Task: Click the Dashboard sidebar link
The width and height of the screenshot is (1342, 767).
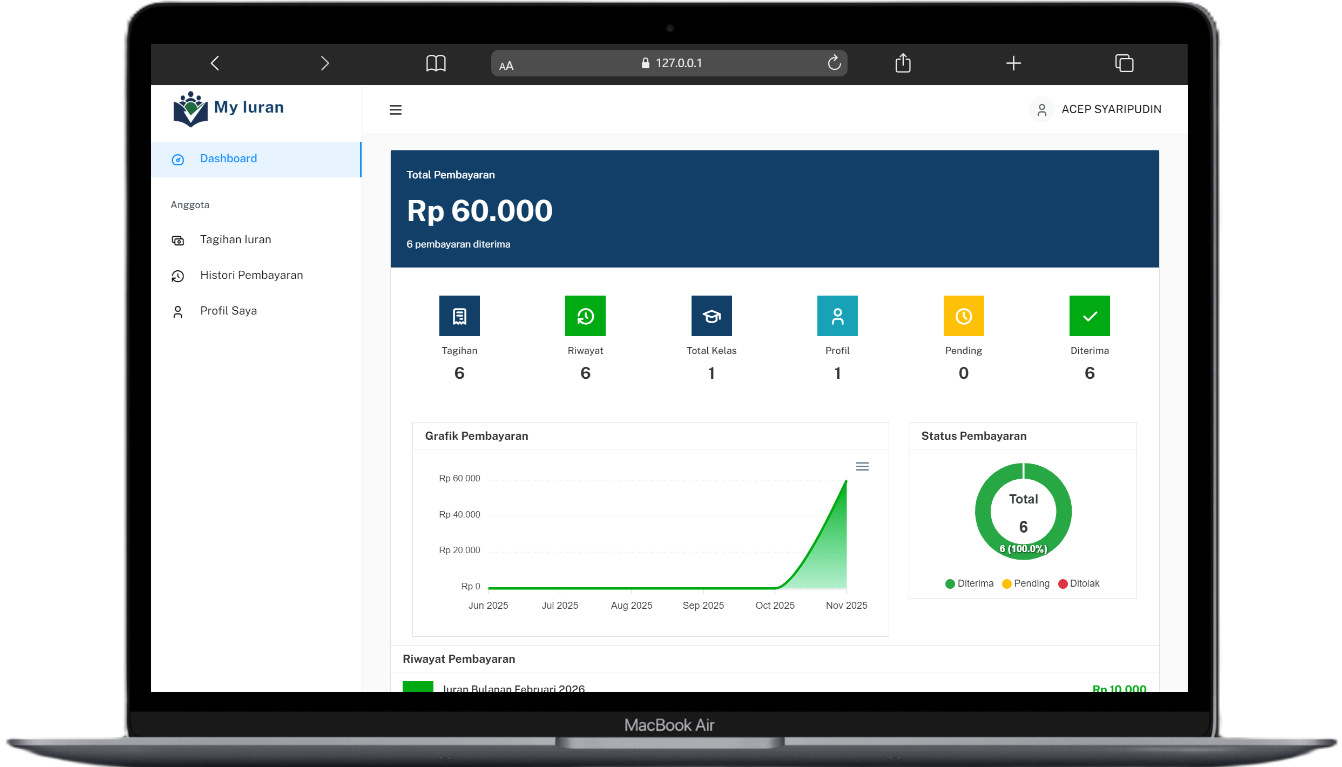Action: point(228,159)
